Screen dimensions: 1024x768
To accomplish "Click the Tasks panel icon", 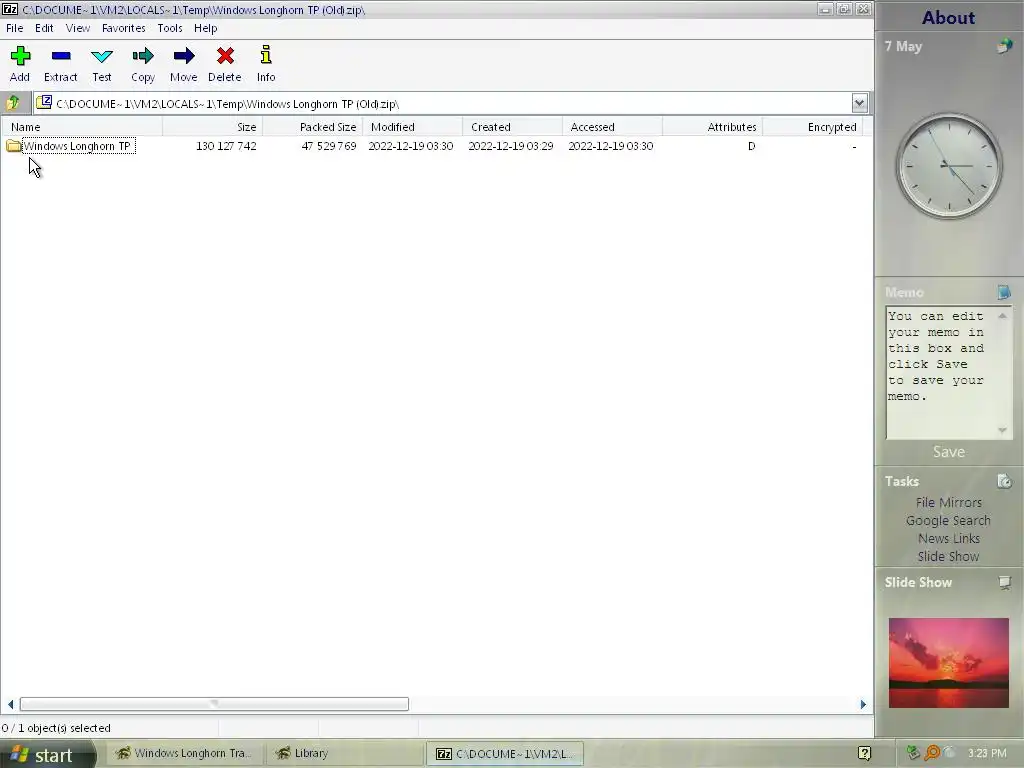I will 1004,481.
